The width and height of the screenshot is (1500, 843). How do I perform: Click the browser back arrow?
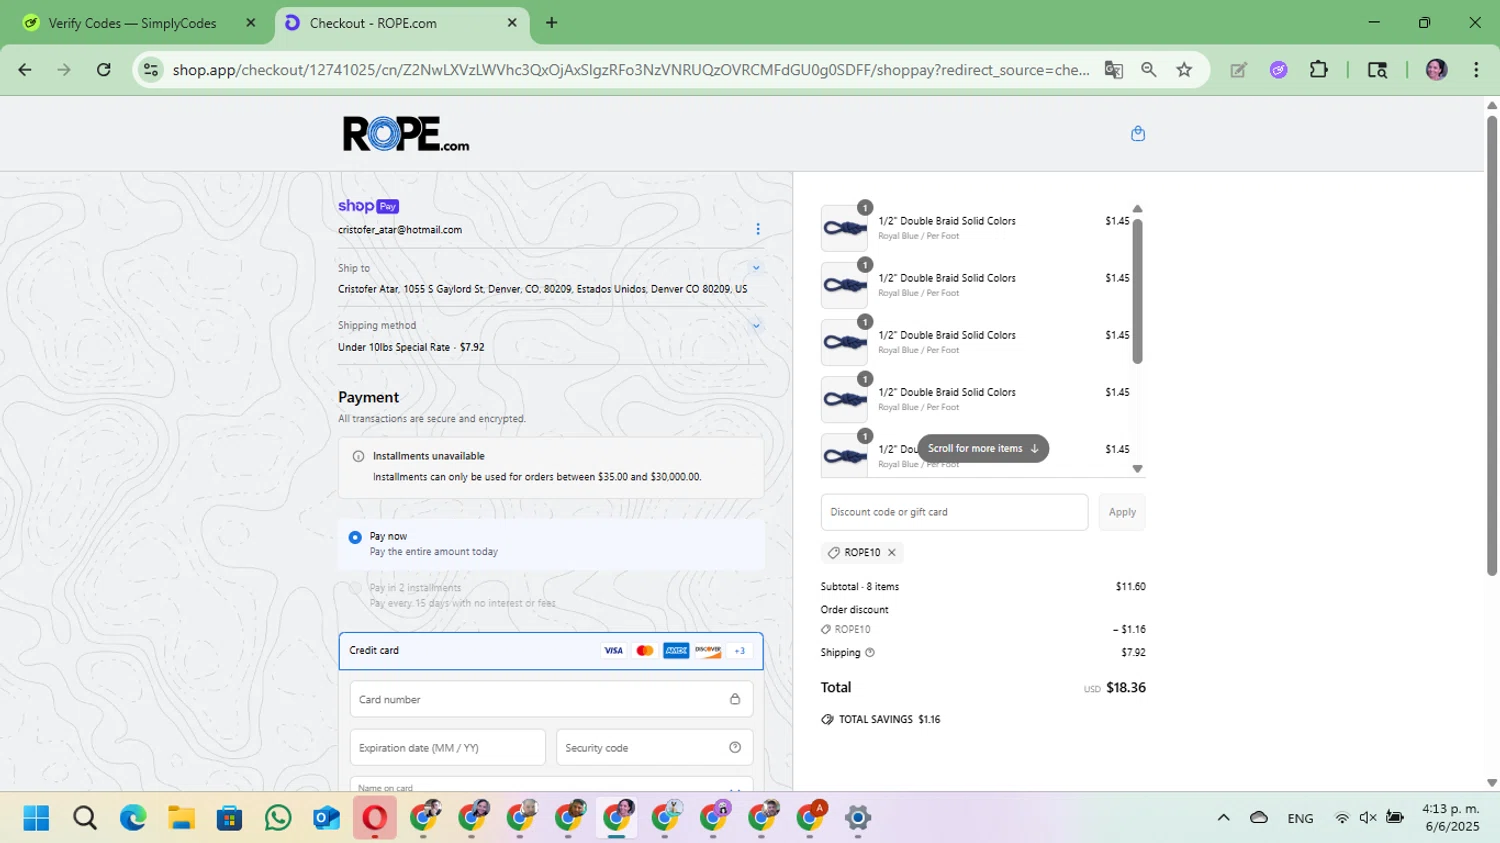click(x=25, y=69)
